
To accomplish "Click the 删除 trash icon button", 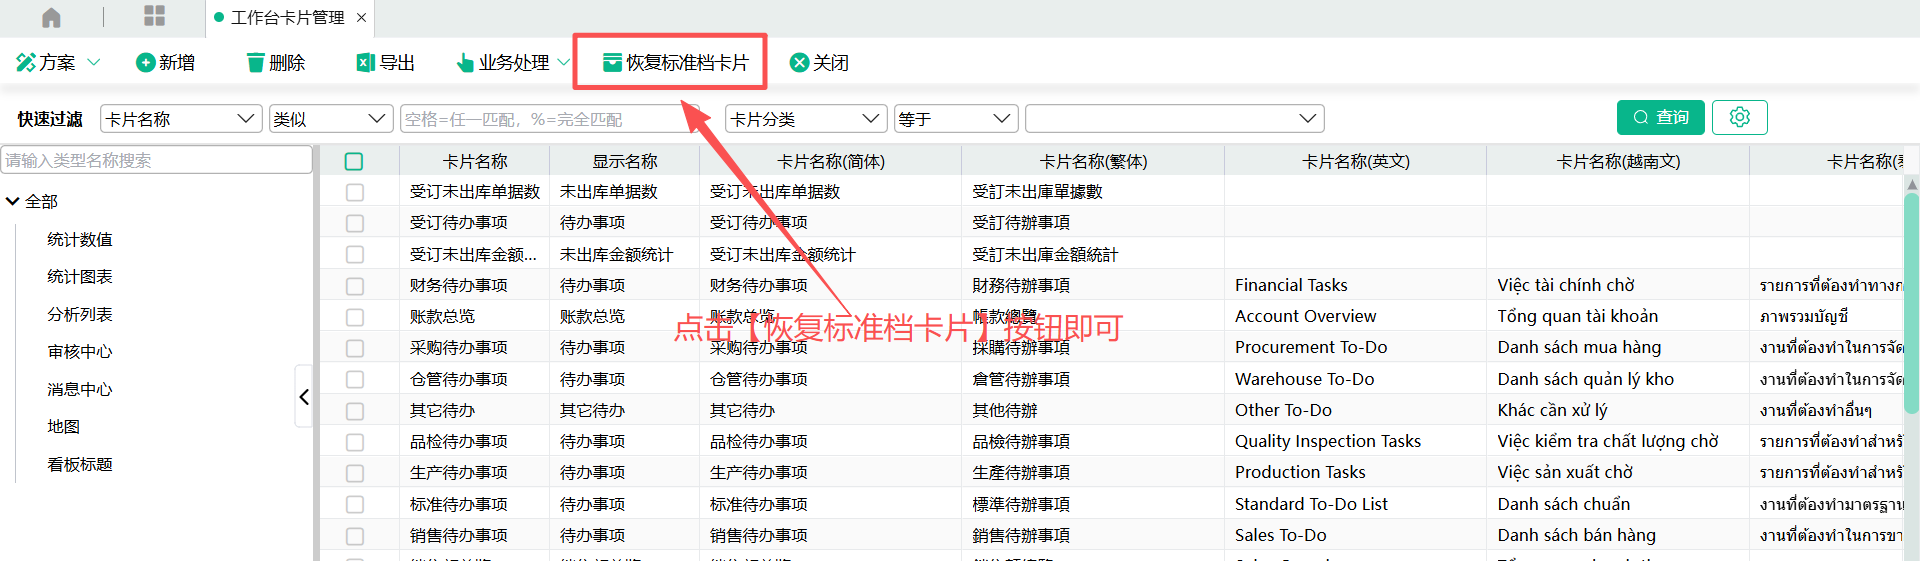I will [x=276, y=63].
